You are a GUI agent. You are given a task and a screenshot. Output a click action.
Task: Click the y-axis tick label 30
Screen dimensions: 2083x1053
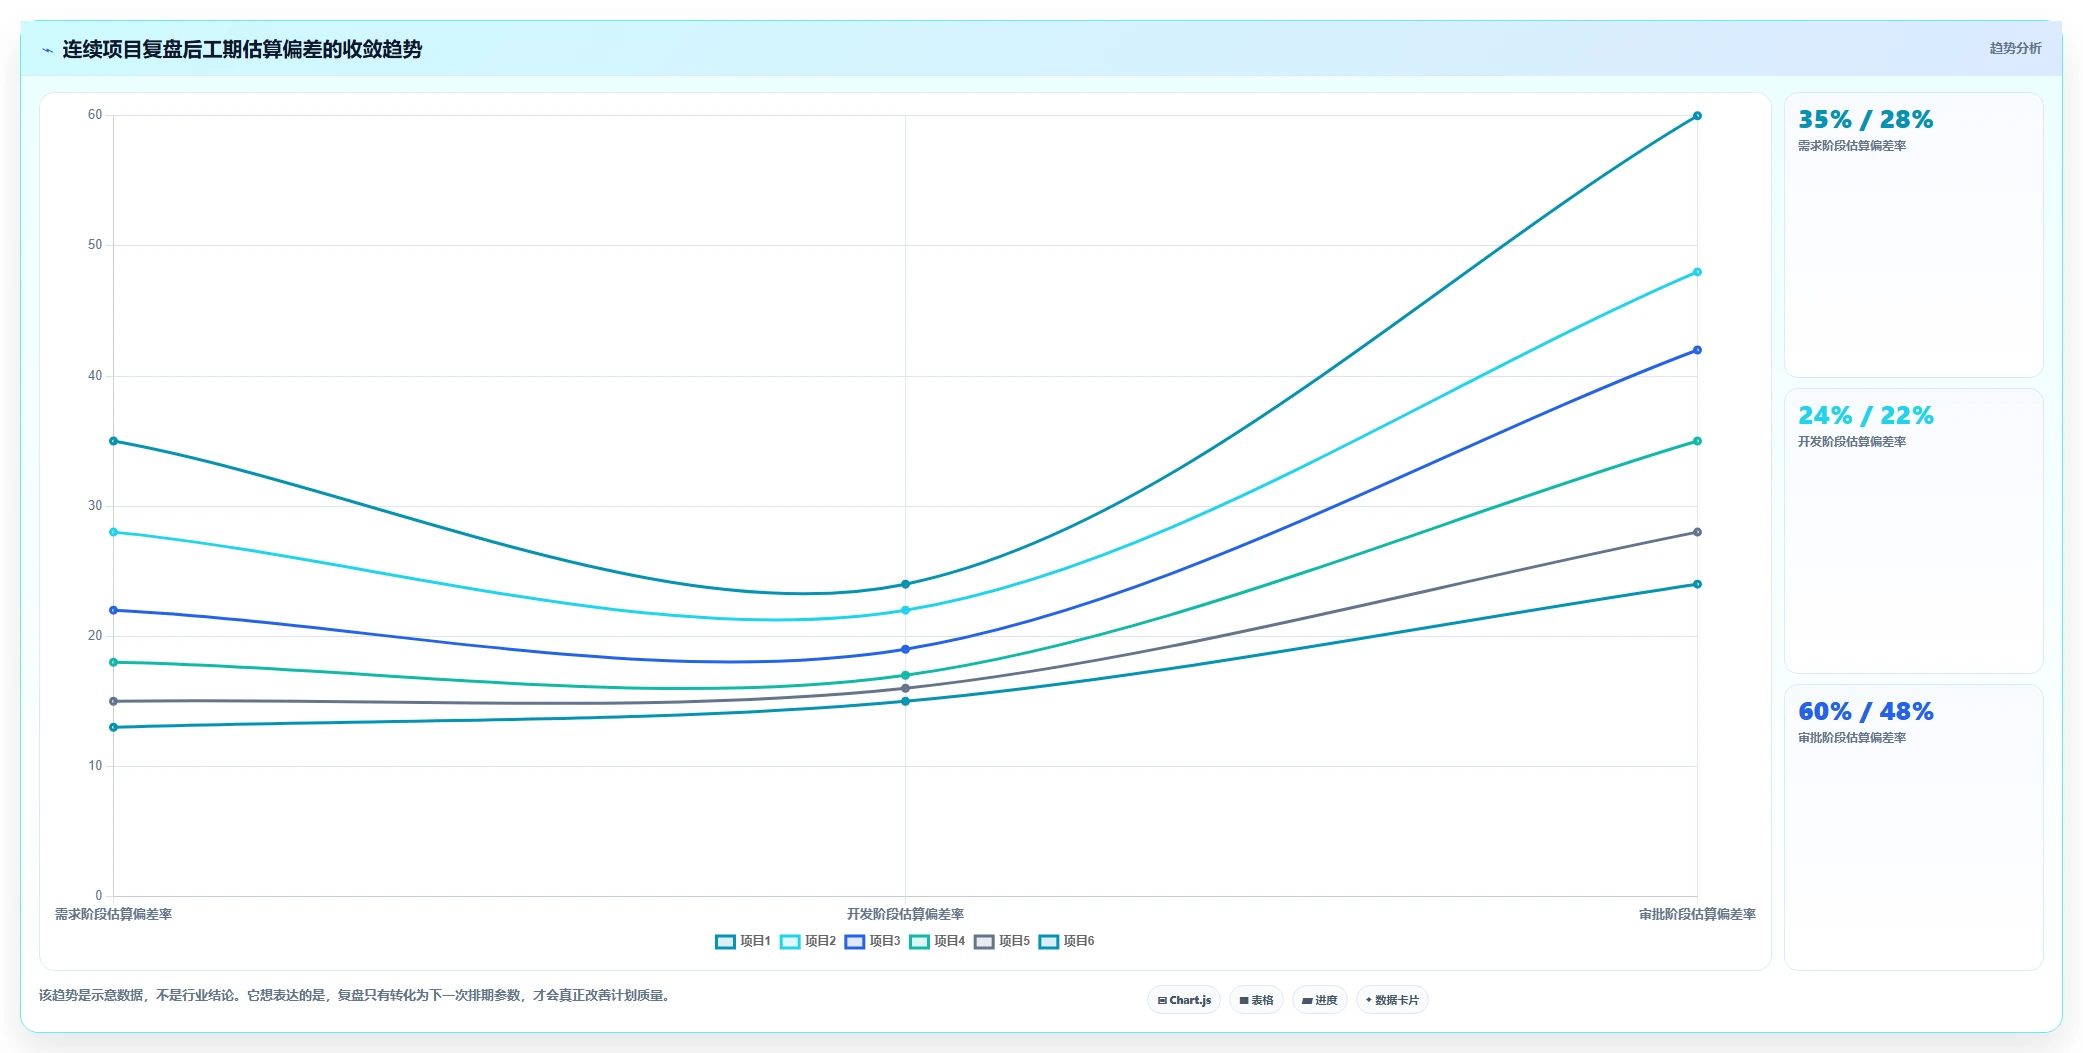pyautogui.click(x=95, y=506)
